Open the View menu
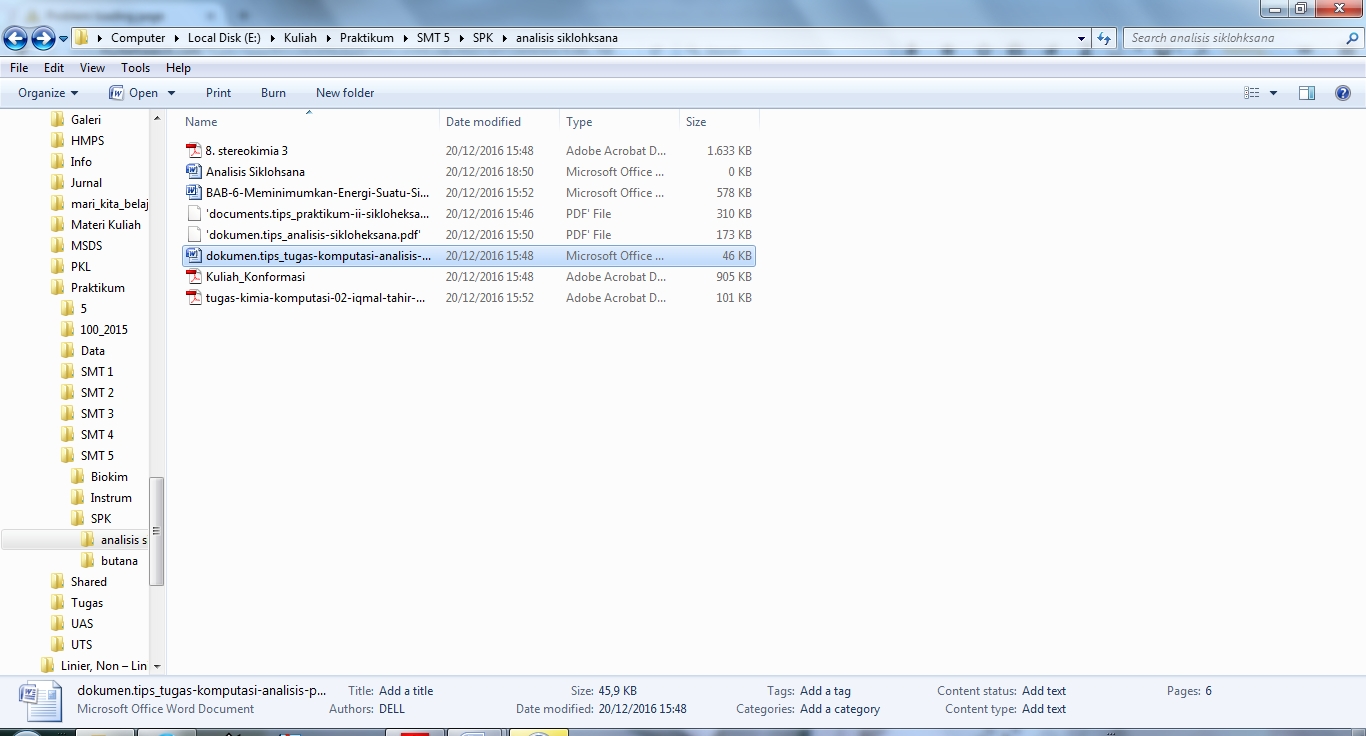1366x736 pixels. click(92, 68)
